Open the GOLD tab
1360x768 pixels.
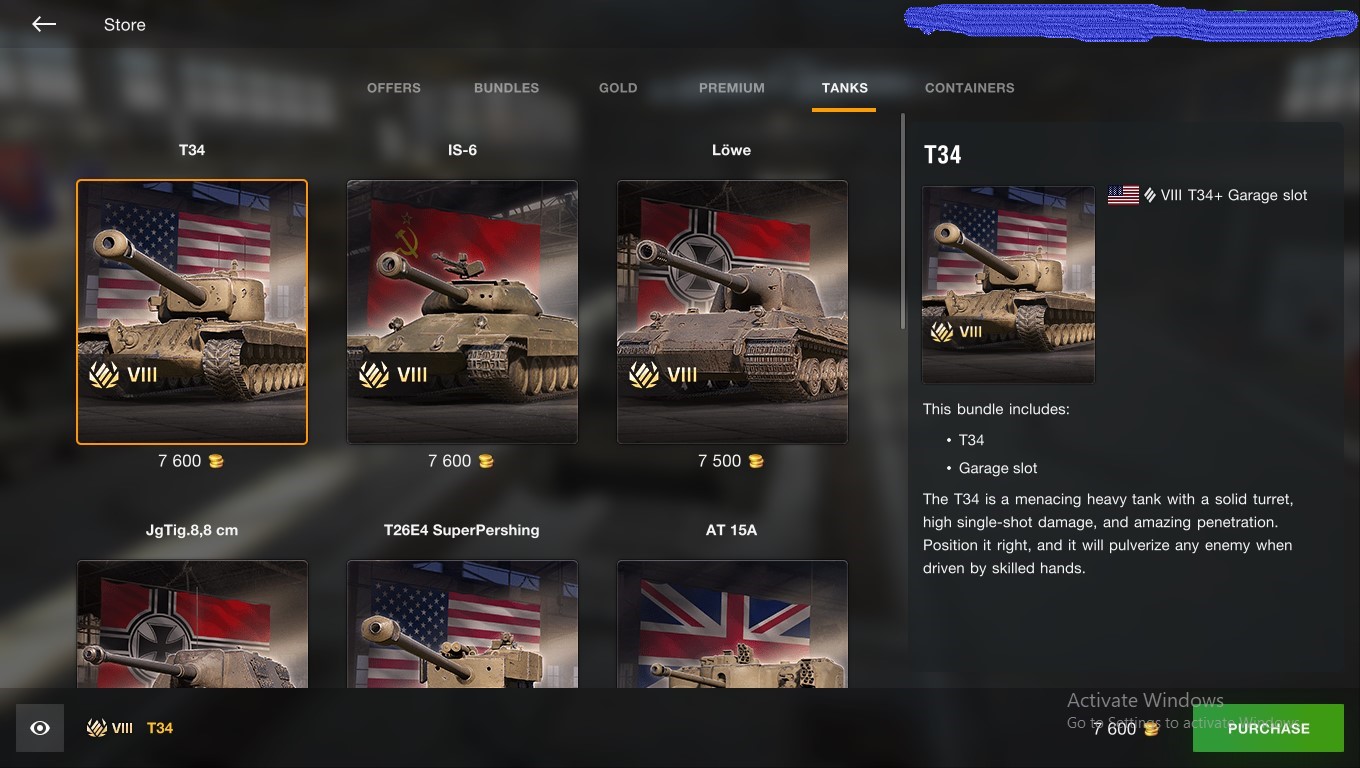[x=618, y=88]
